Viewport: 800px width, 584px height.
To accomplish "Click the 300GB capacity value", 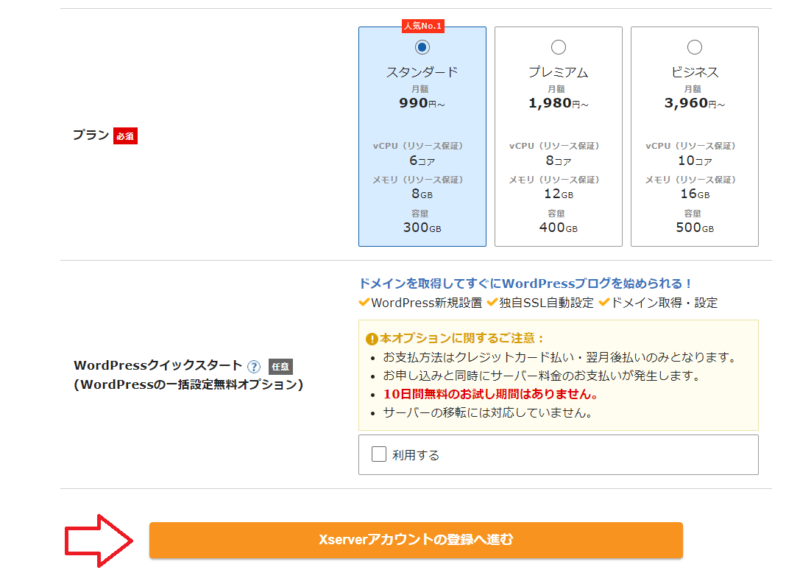I will 422,227.
